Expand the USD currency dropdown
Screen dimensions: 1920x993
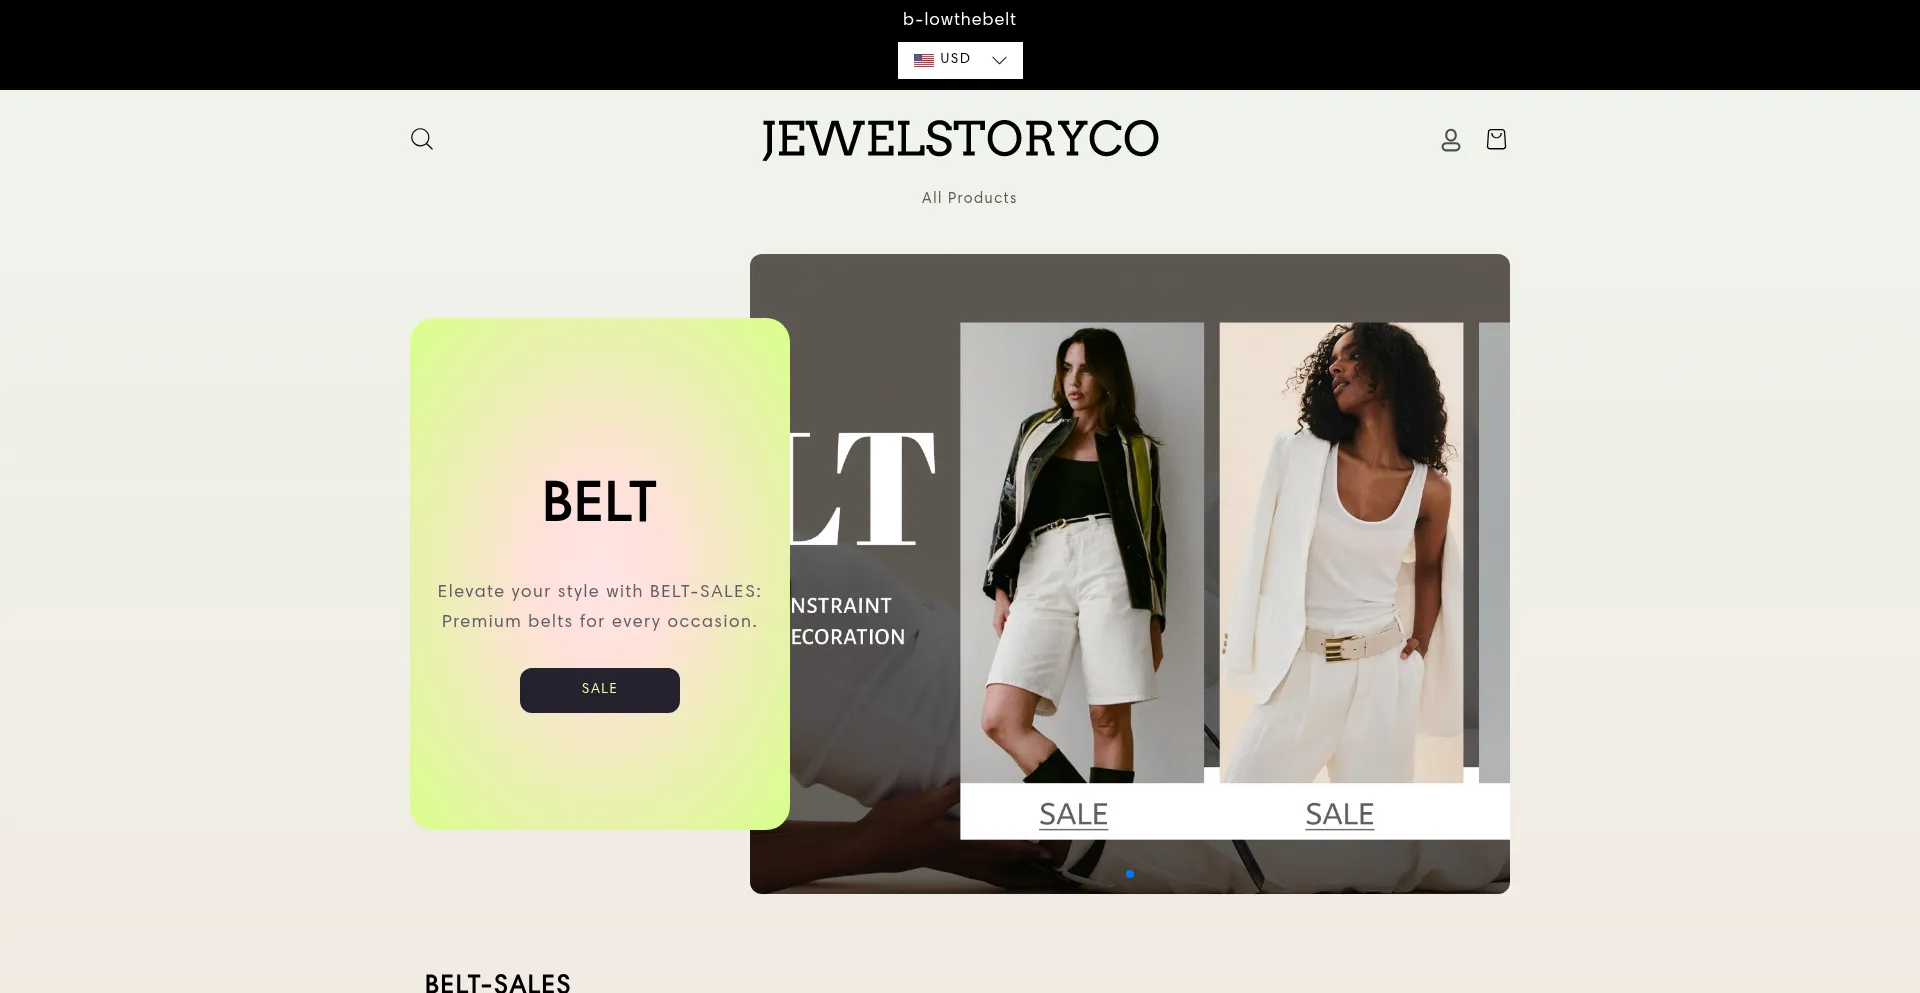point(960,60)
